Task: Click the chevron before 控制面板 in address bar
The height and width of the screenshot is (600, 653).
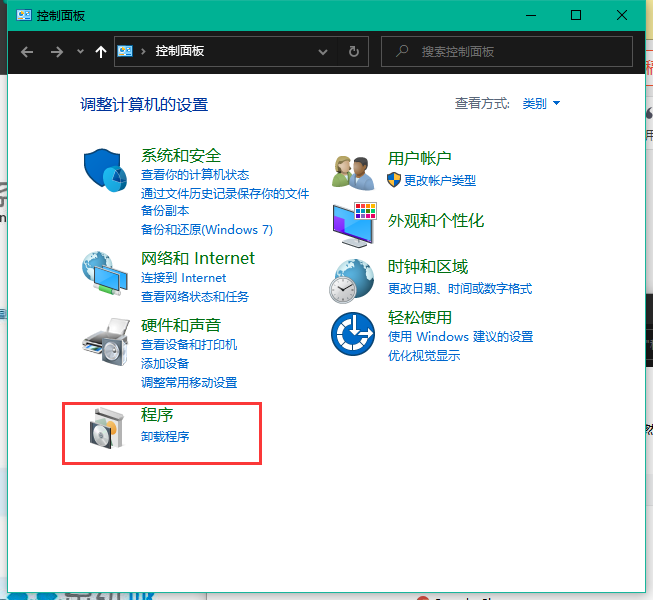Action: [x=143, y=52]
